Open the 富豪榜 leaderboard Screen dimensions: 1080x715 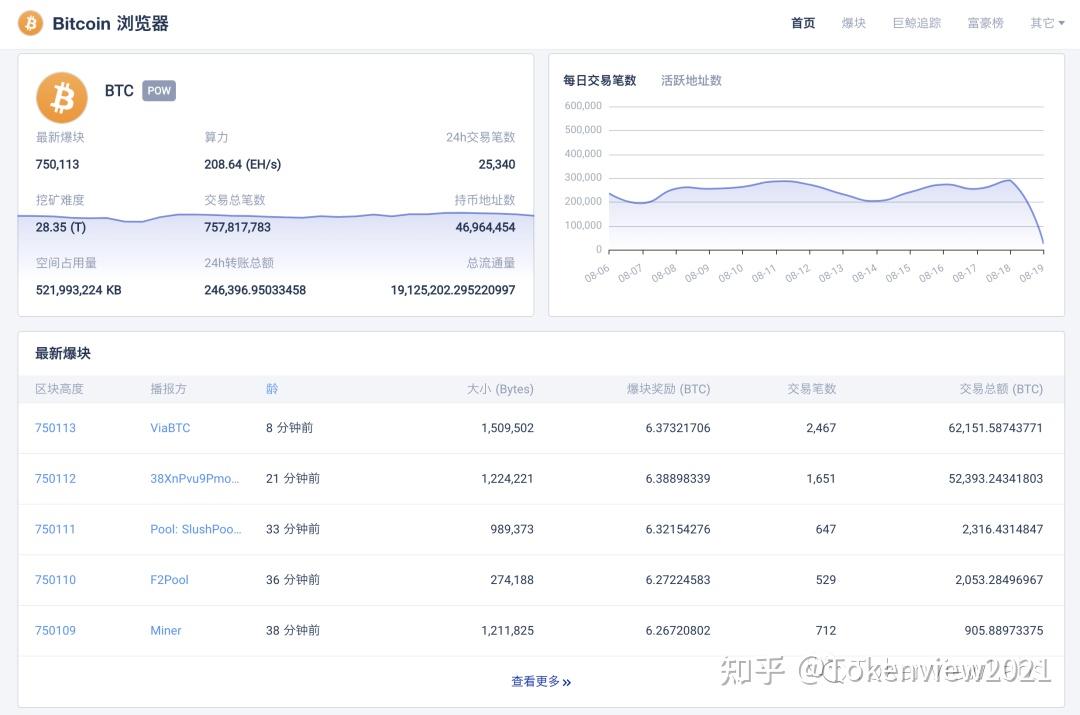point(985,22)
